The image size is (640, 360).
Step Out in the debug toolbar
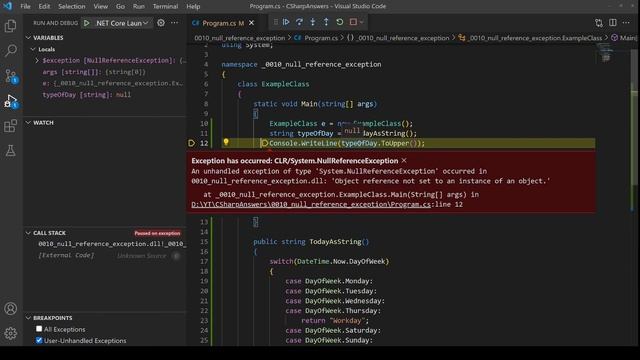pos(326,22)
